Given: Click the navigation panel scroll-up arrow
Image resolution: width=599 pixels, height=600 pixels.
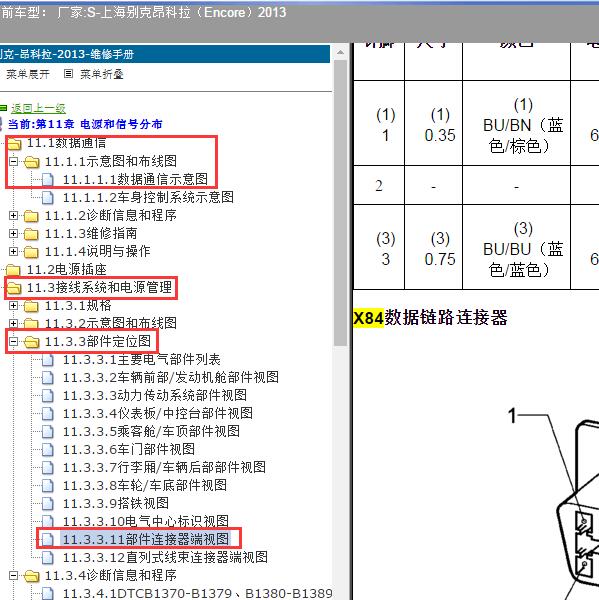Looking at the screenshot, I should pyautogui.click(x=340, y=52).
